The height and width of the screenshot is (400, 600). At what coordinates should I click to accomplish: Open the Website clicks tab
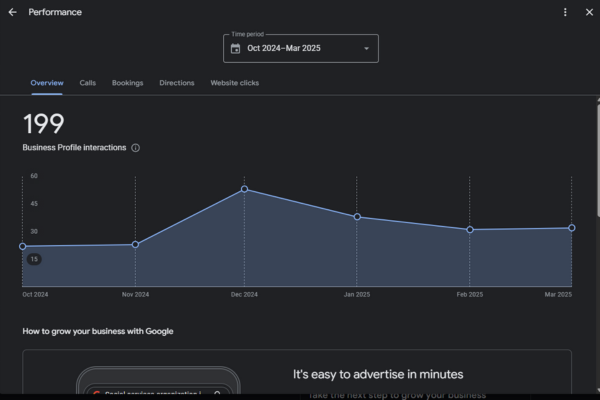(x=235, y=83)
